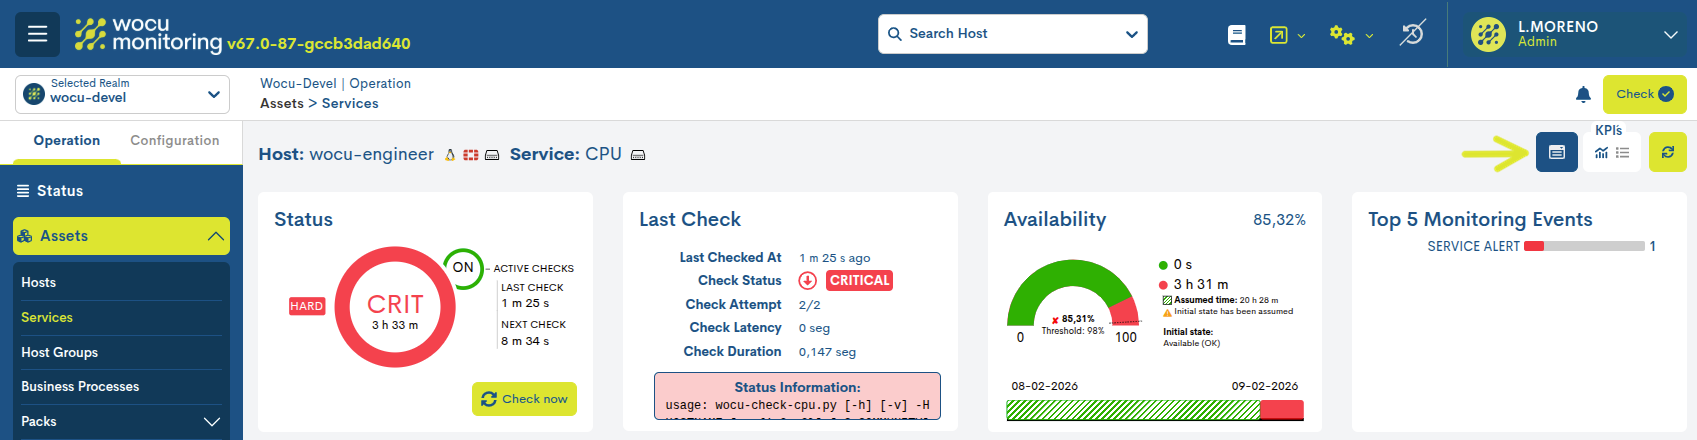
Task: Open the Selected Realm wocu-devel dropdown
Action: tap(123, 94)
